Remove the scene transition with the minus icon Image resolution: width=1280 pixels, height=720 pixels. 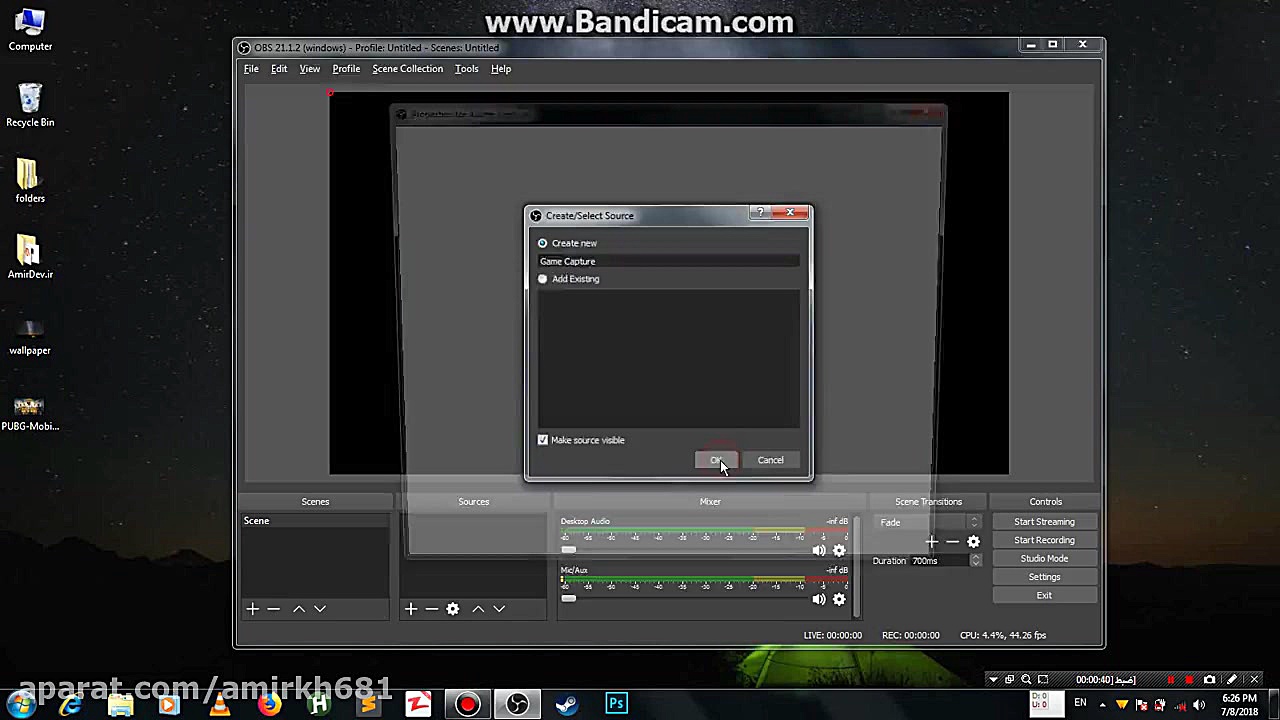tap(952, 542)
